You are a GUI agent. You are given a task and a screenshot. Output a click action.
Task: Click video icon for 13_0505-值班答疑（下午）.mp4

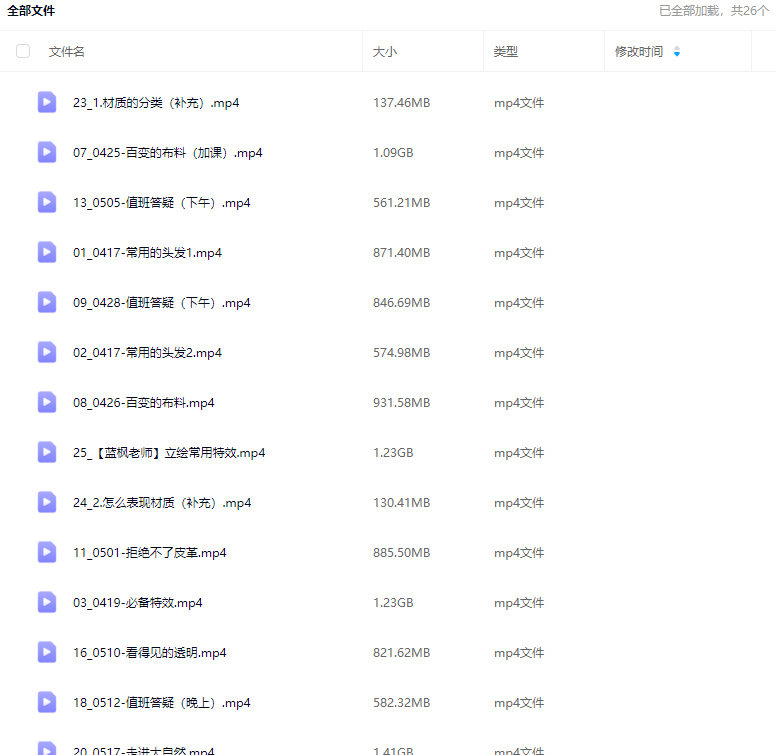[x=47, y=202]
